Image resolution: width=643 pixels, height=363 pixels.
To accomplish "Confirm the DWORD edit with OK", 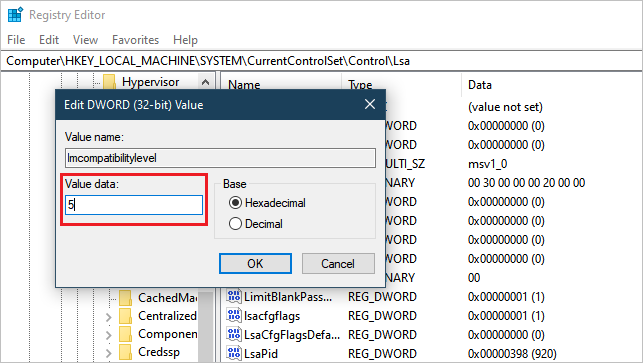I will coord(255,263).
